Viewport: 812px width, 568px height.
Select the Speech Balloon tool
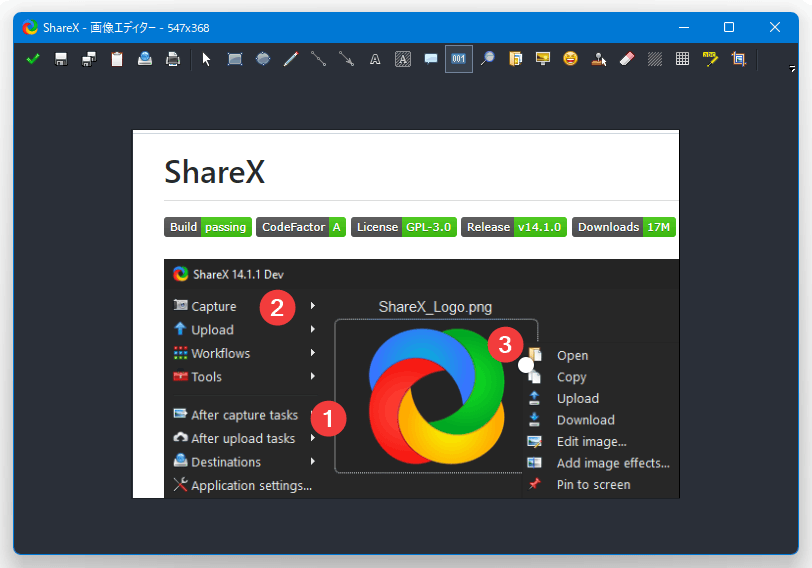[x=431, y=59]
